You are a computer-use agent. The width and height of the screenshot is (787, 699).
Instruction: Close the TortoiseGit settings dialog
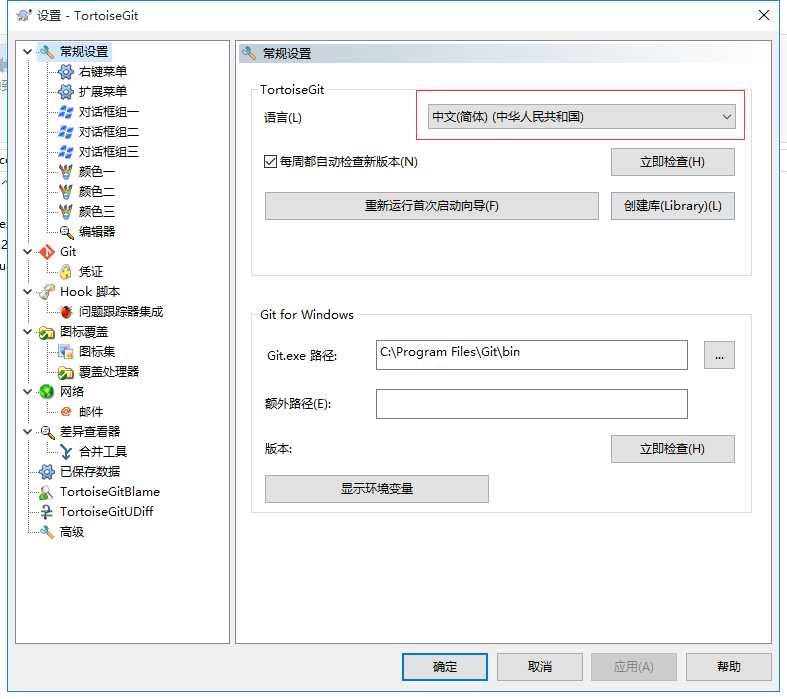coord(764,15)
